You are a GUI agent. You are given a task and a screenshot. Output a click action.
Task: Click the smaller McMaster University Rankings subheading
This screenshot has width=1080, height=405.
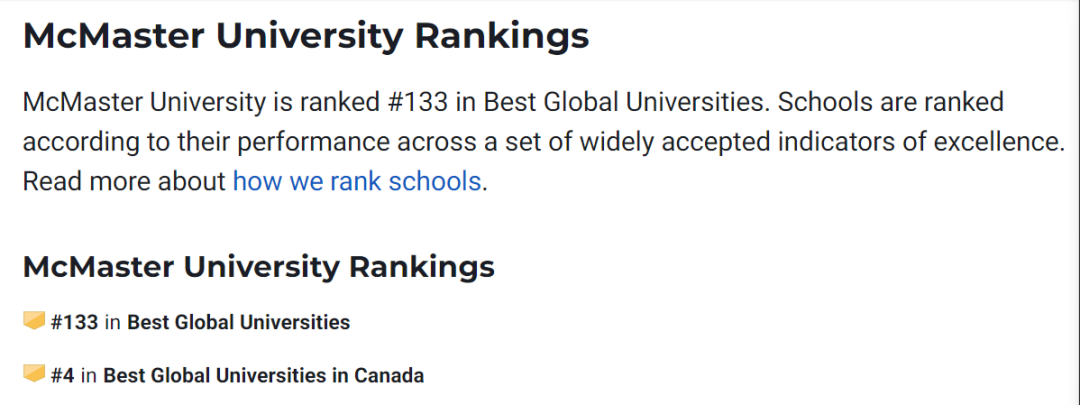[x=258, y=267]
